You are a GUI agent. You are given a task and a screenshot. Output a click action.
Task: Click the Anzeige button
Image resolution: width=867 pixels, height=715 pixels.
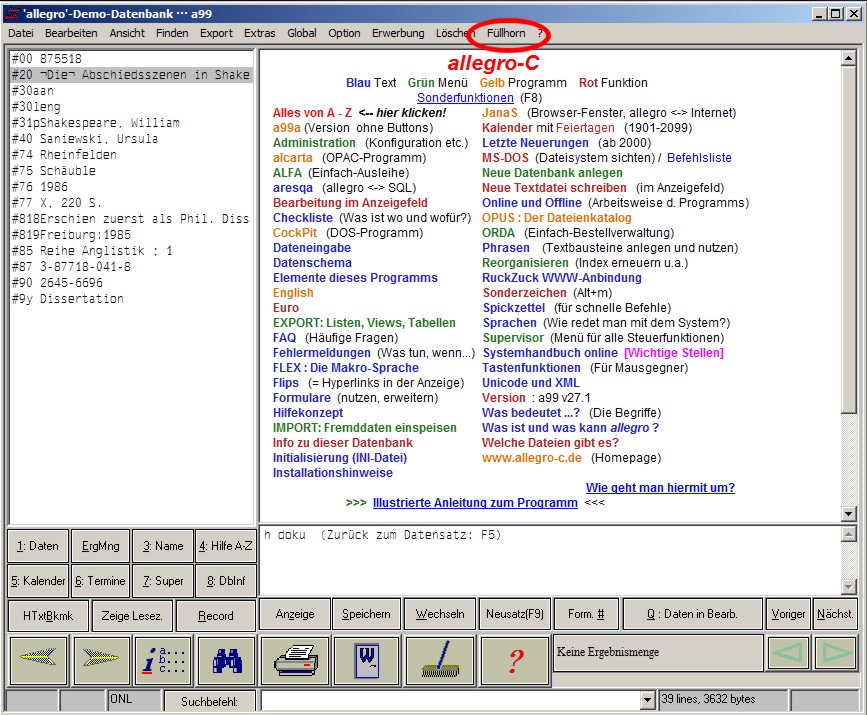(295, 614)
